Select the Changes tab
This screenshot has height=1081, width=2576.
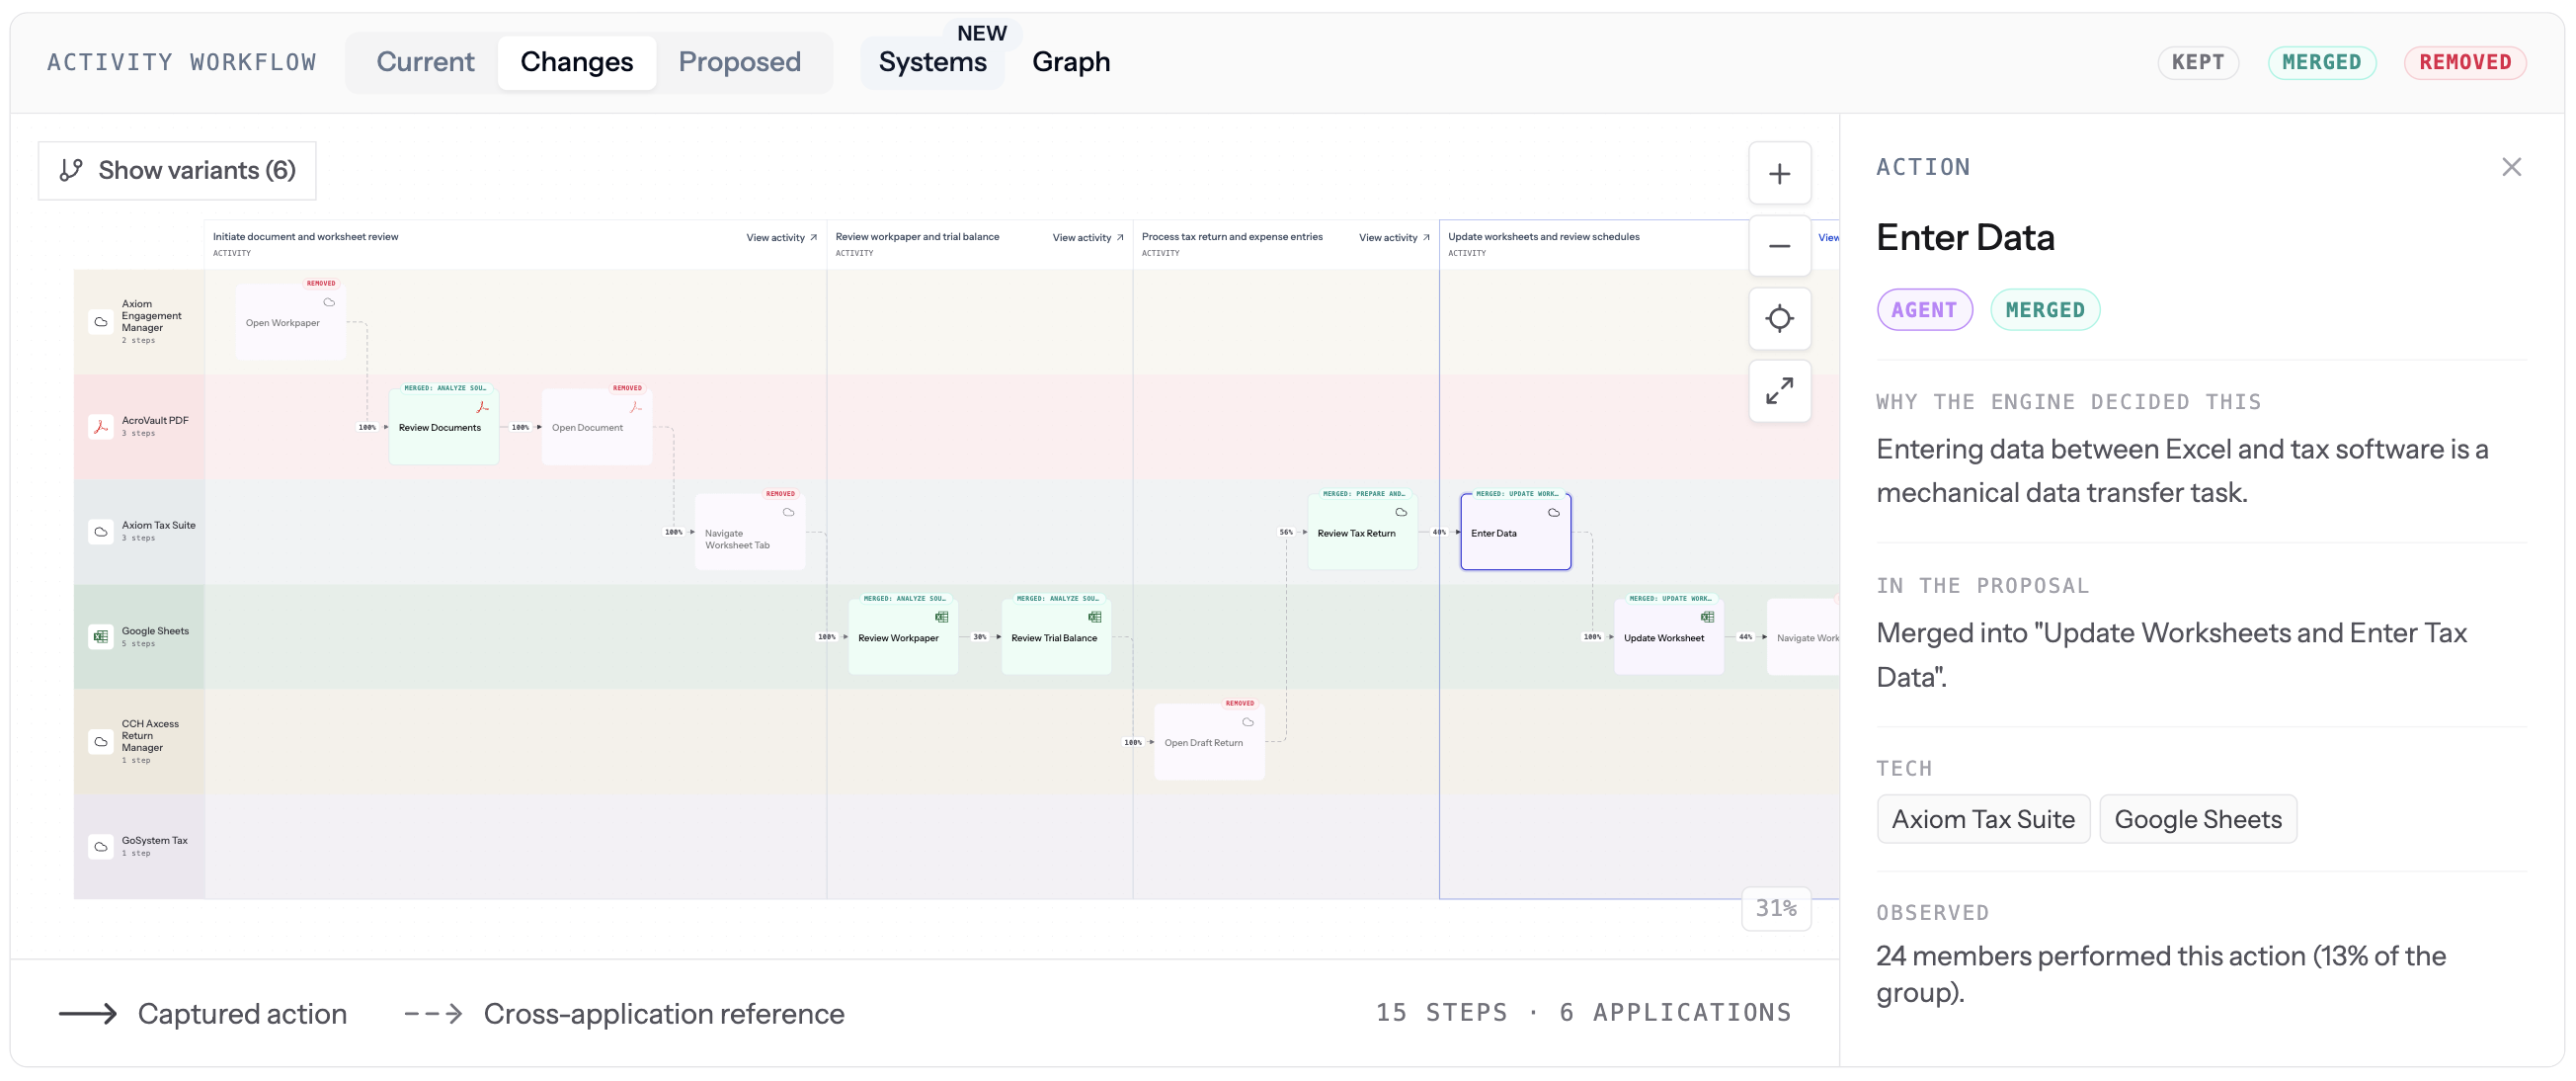tap(577, 62)
